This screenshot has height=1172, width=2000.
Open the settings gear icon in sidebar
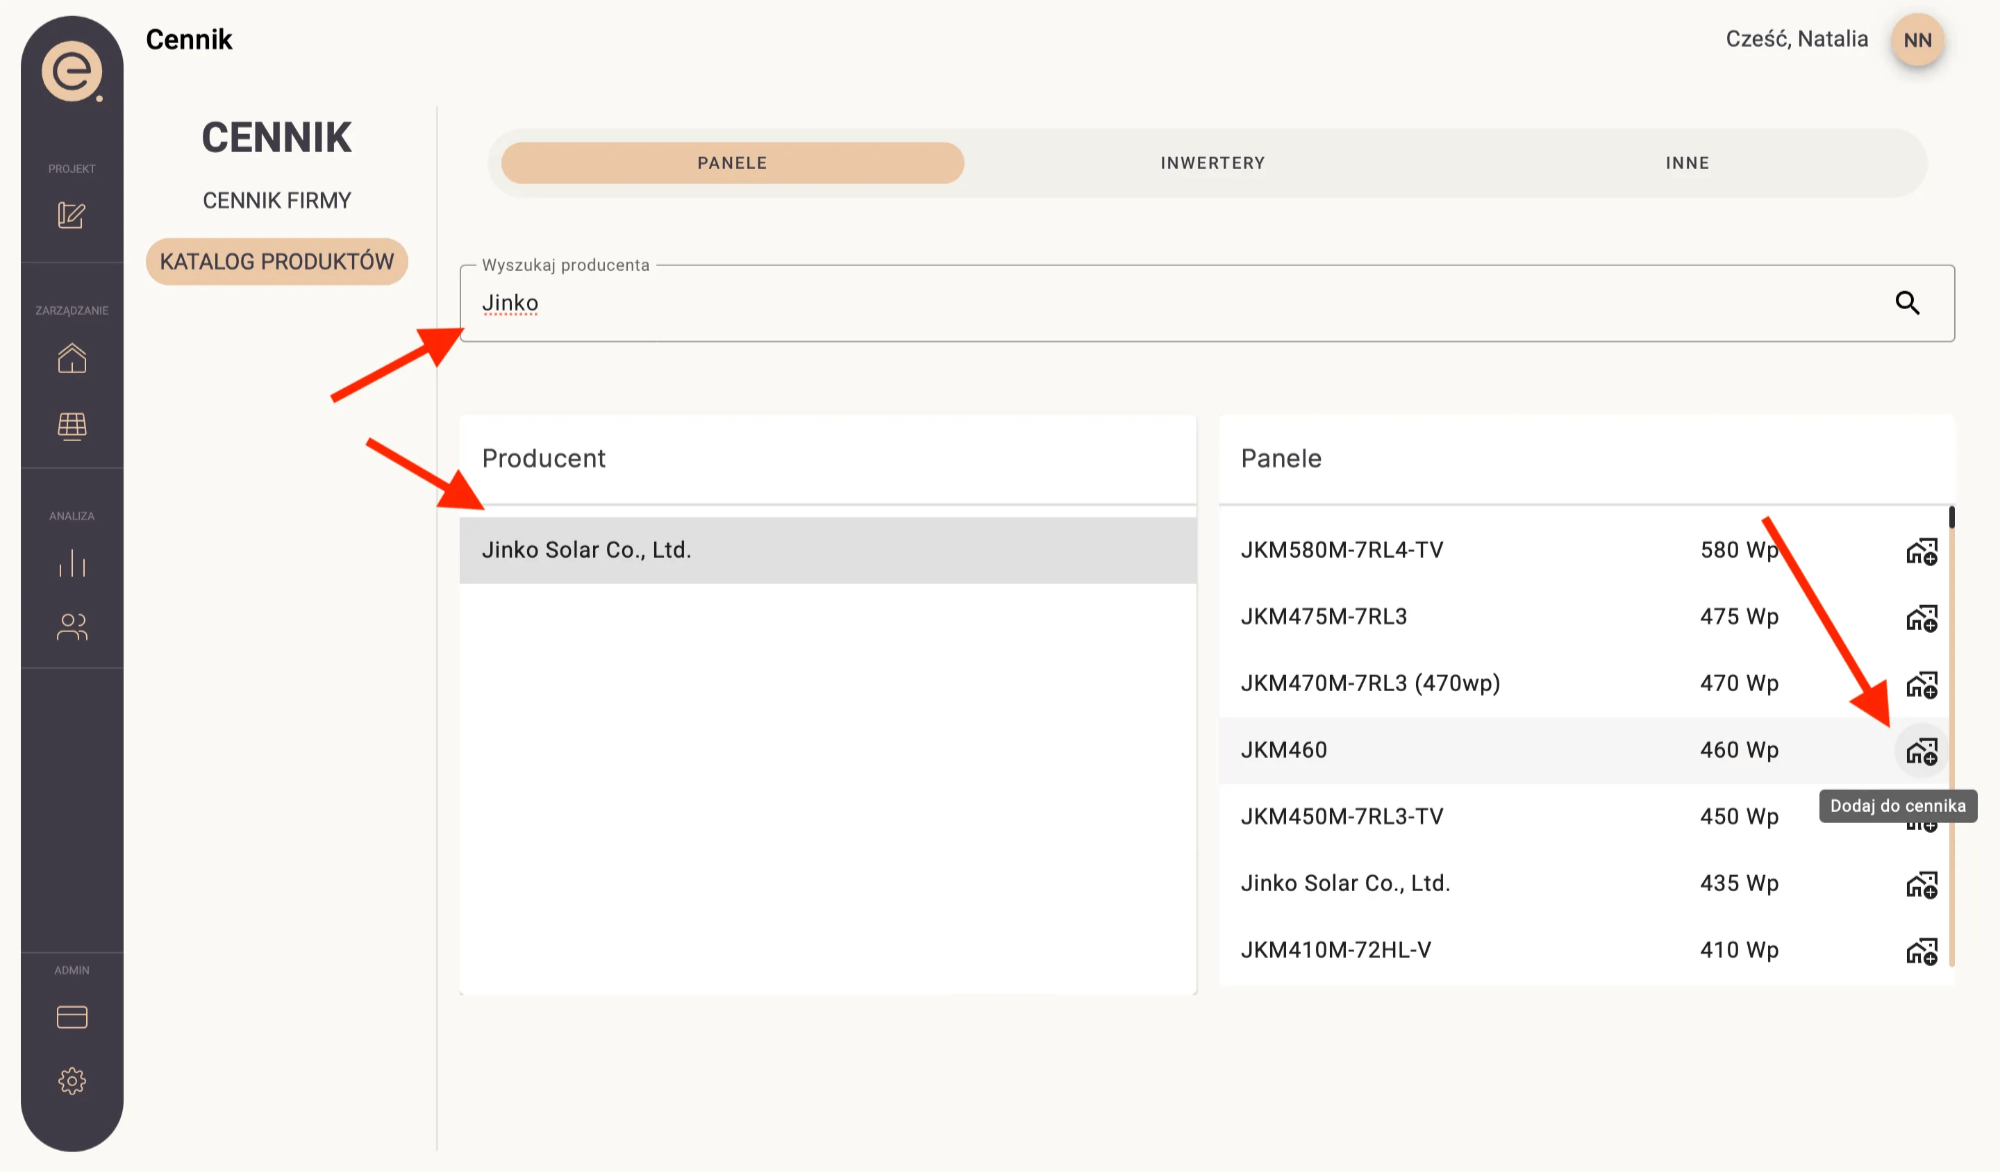coord(72,1081)
